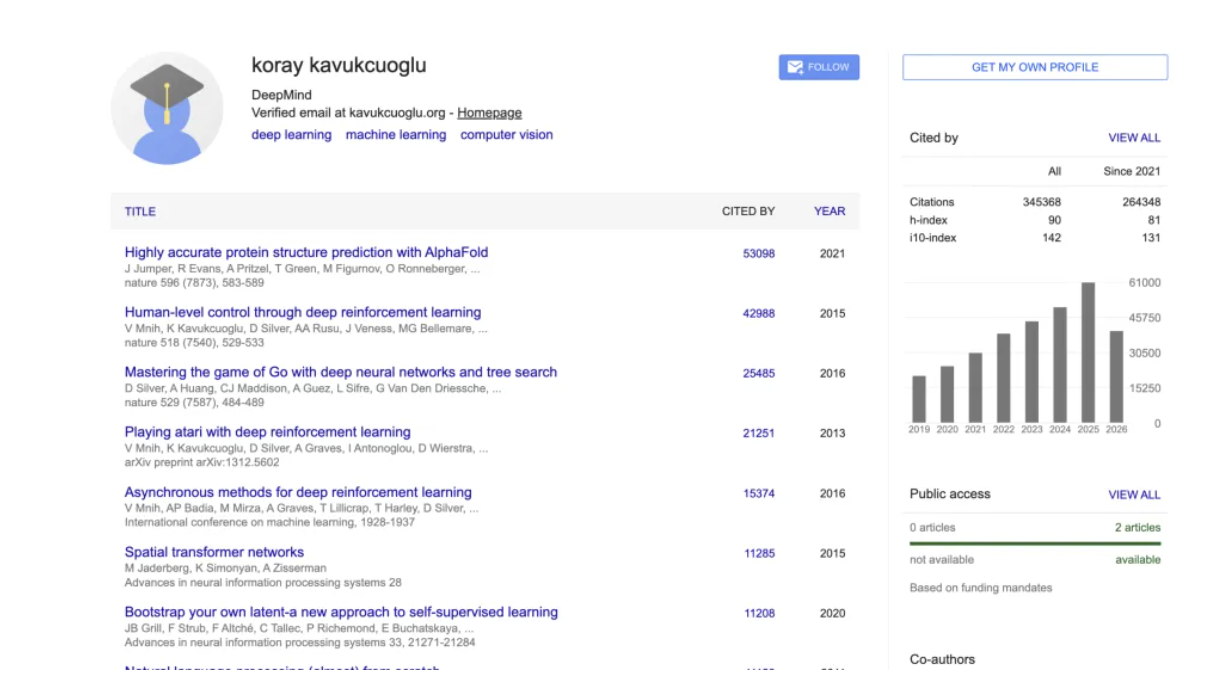
Task: Click the graduation cap profile avatar
Action: (x=167, y=108)
